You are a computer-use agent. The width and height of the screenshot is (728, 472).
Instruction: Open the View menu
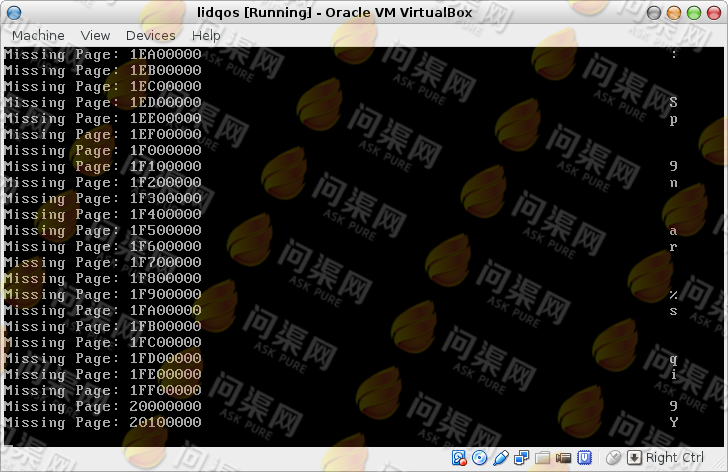95,35
